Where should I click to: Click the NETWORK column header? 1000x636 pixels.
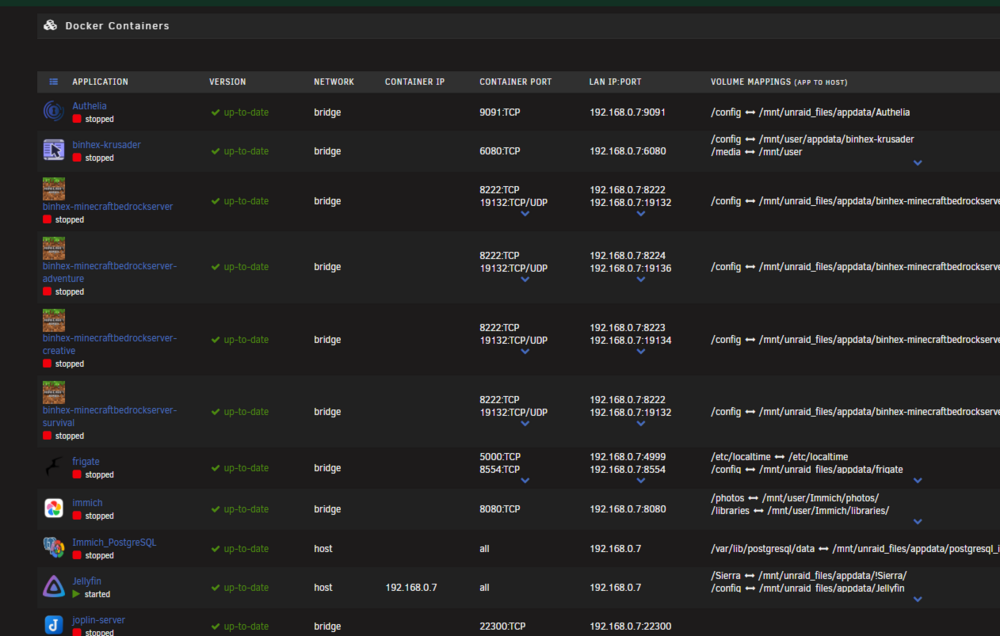tap(334, 82)
